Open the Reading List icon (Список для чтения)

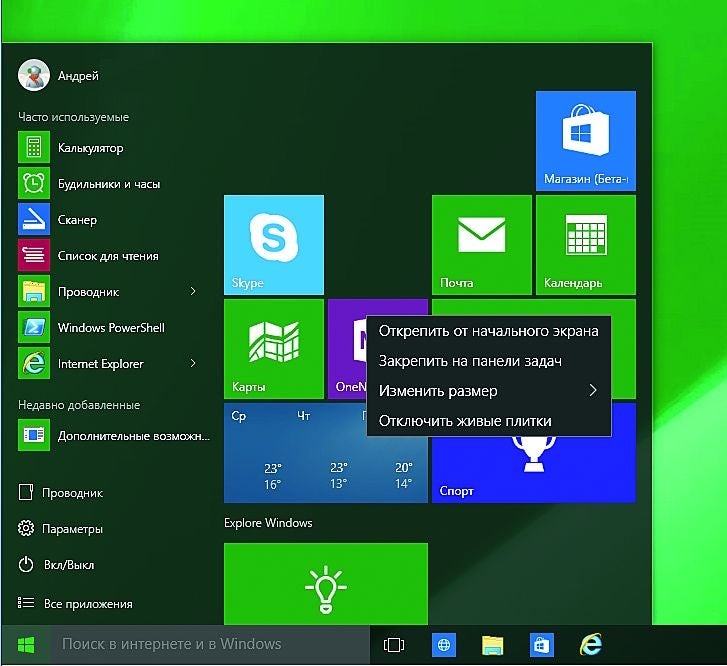34,255
